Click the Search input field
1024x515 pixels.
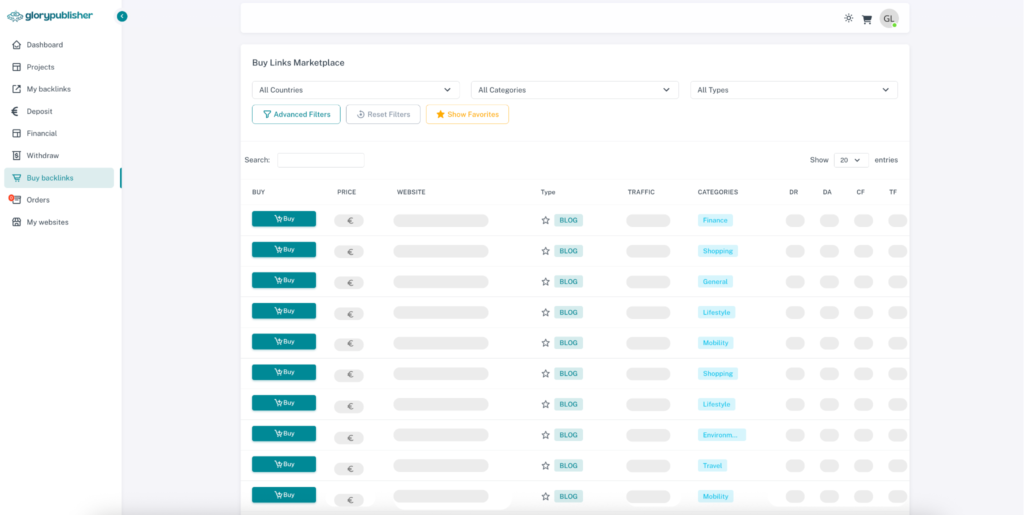click(x=321, y=160)
